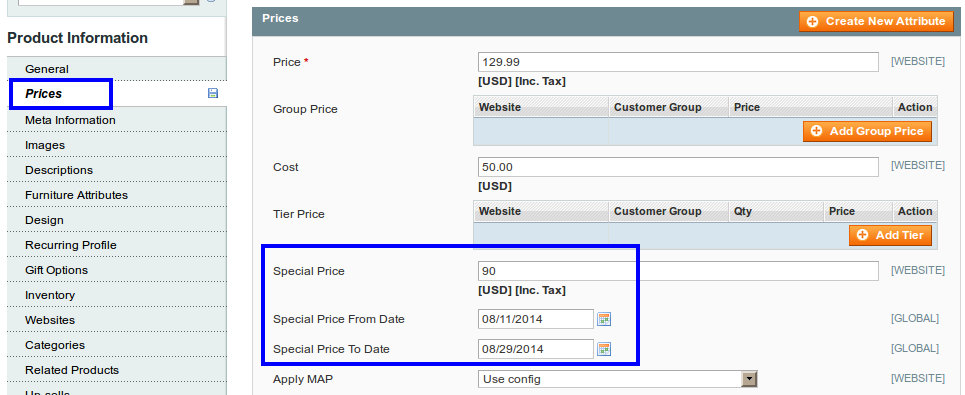
Task: Click in the Cost input field
Action: tap(678, 167)
